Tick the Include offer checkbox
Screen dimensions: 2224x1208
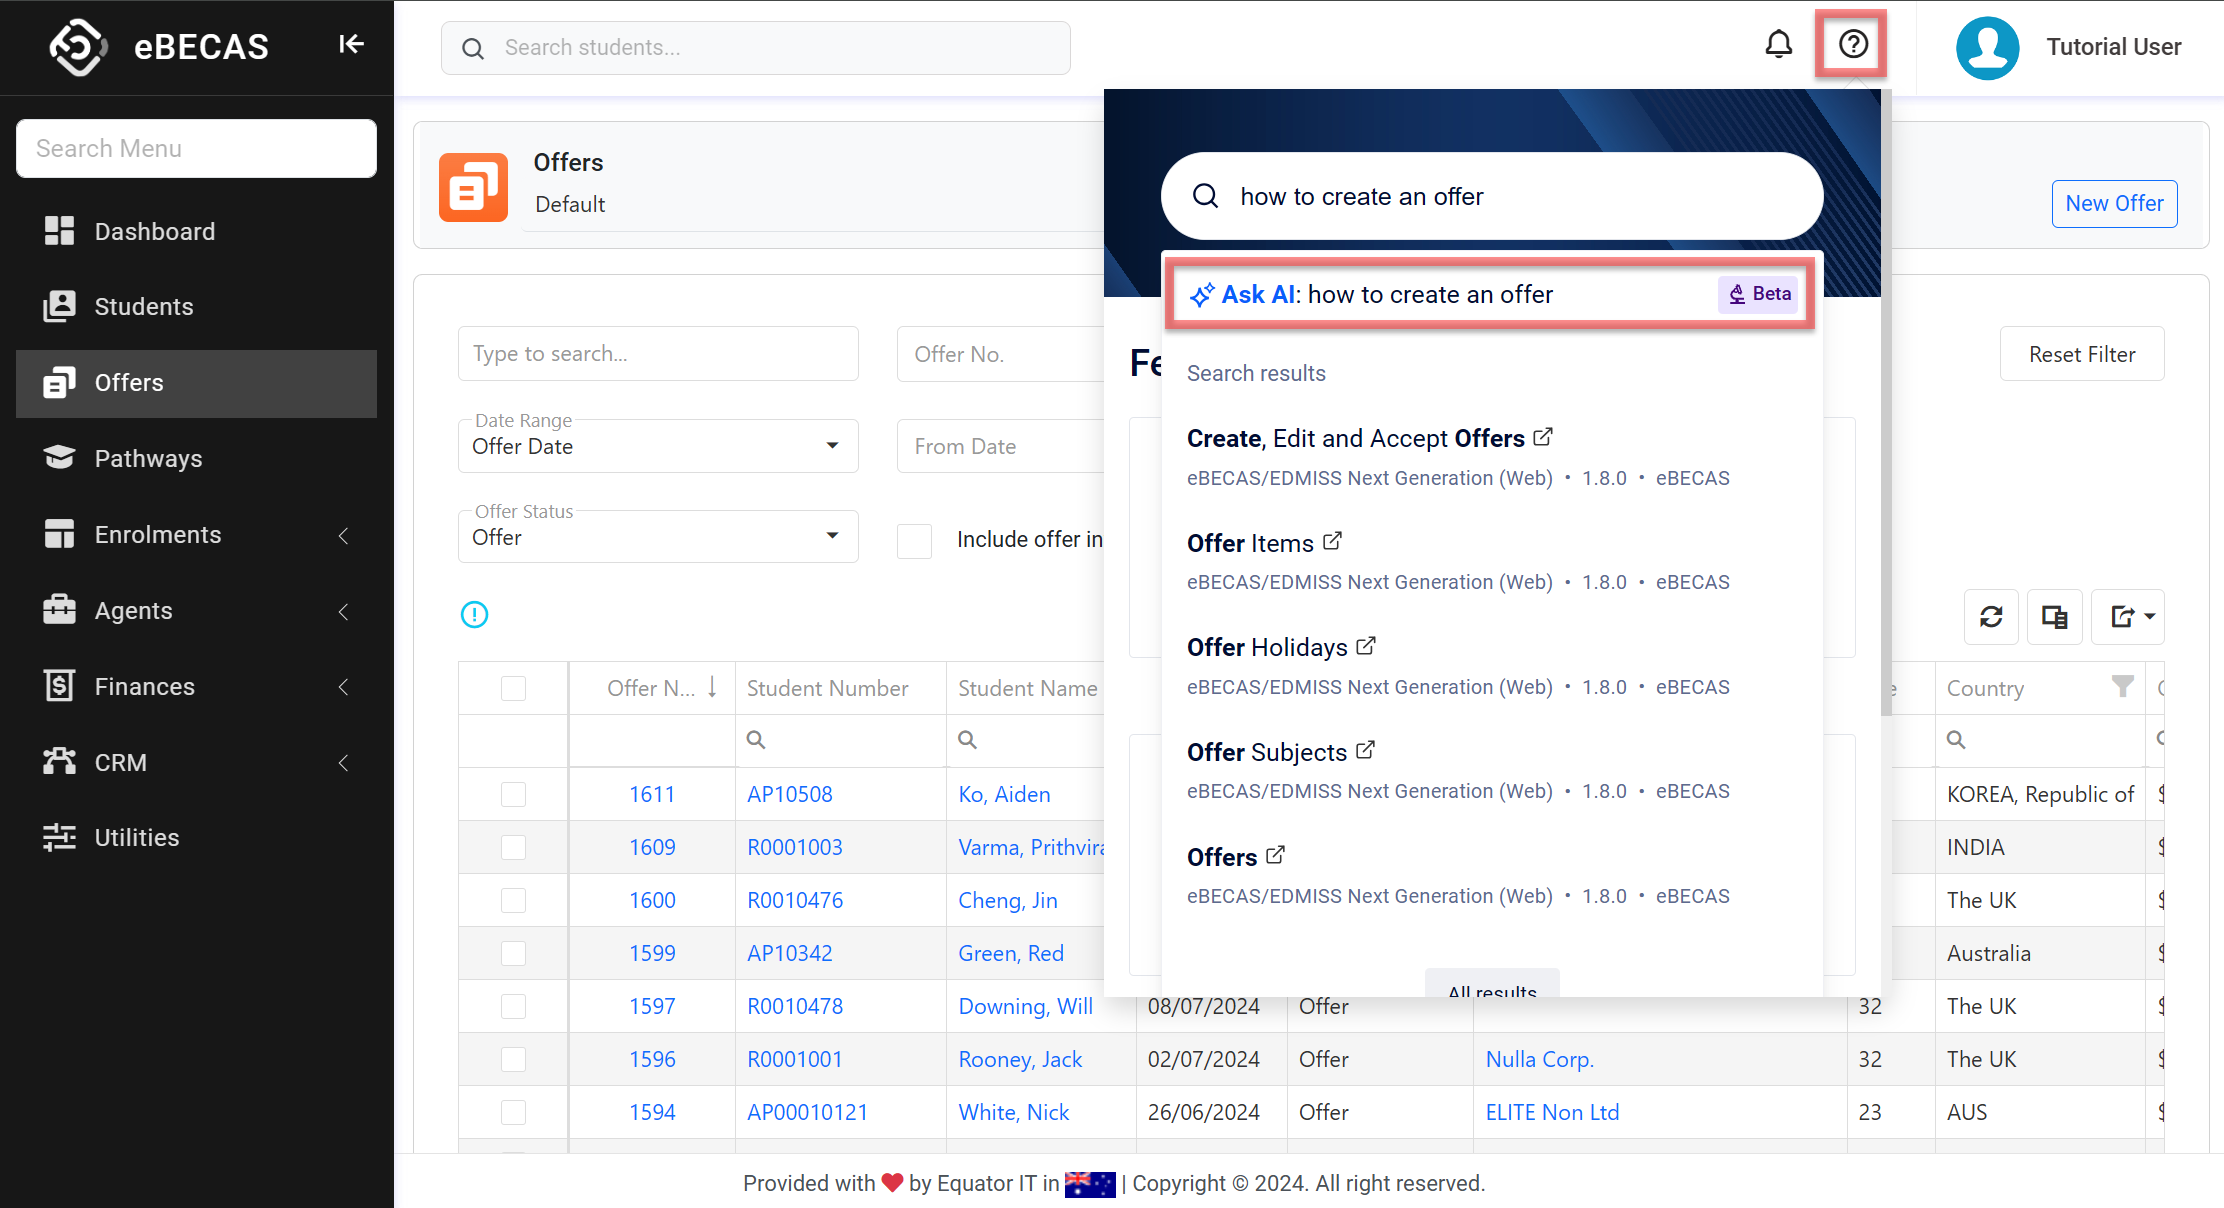point(914,540)
